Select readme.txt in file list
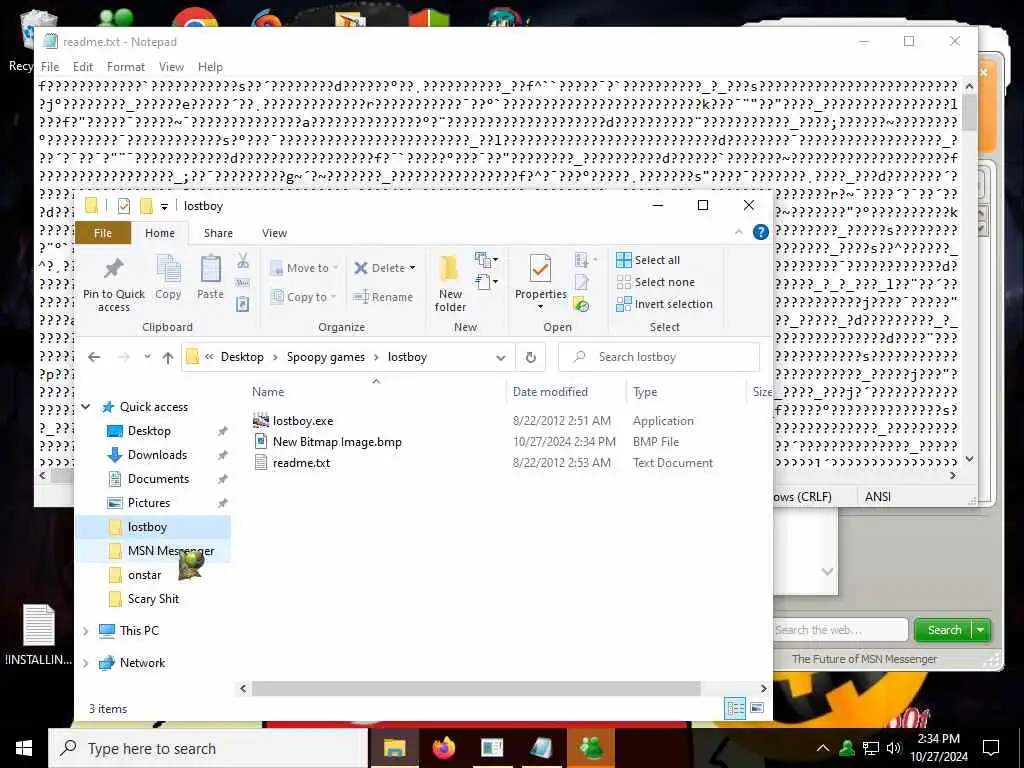This screenshot has height=768, width=1024. coord(301,463)
